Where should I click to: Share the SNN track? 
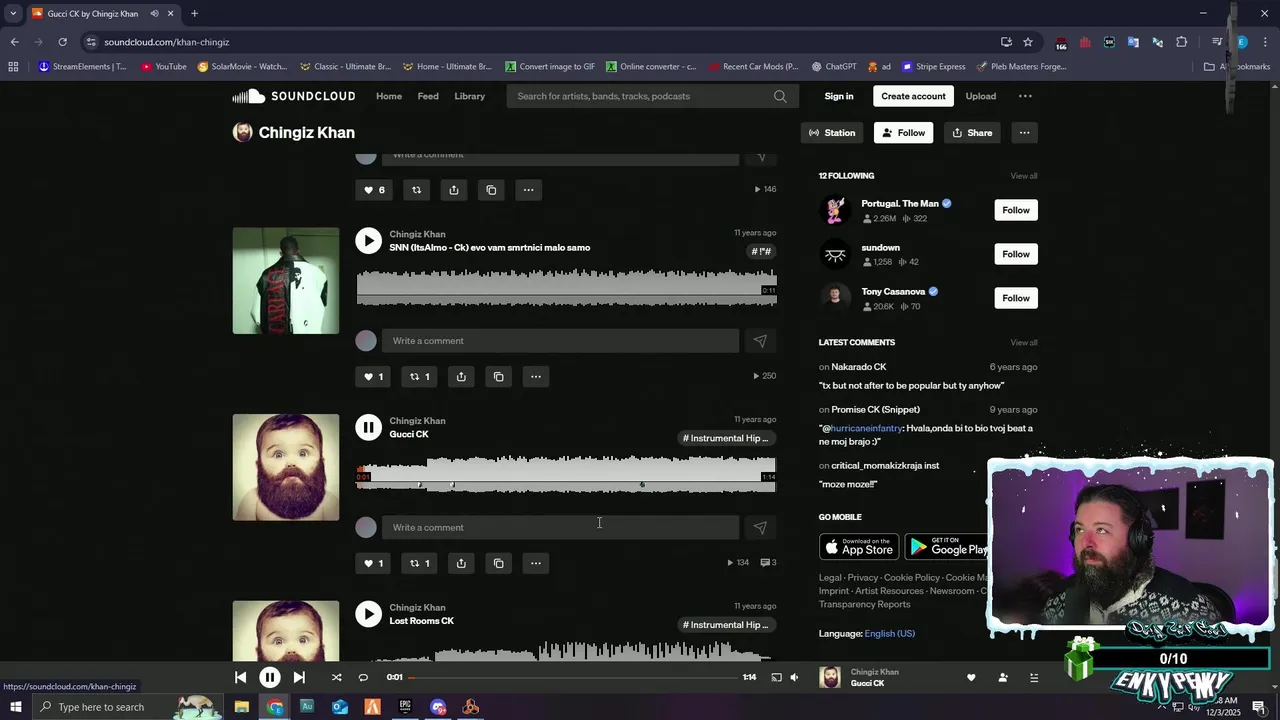[x=461, y=377]
